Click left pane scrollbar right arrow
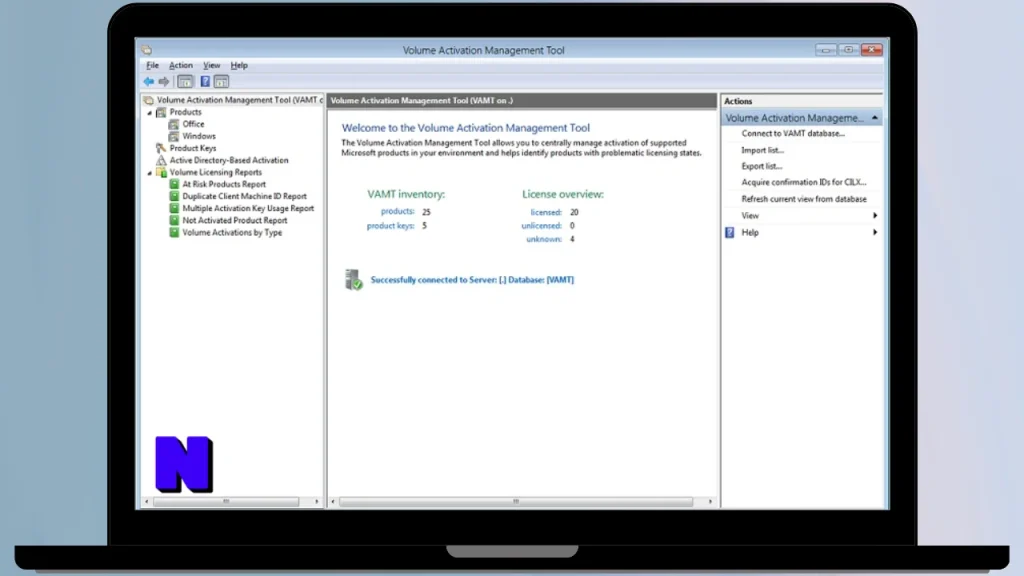Screen dimensions: 1024x576 pos(317,502)
